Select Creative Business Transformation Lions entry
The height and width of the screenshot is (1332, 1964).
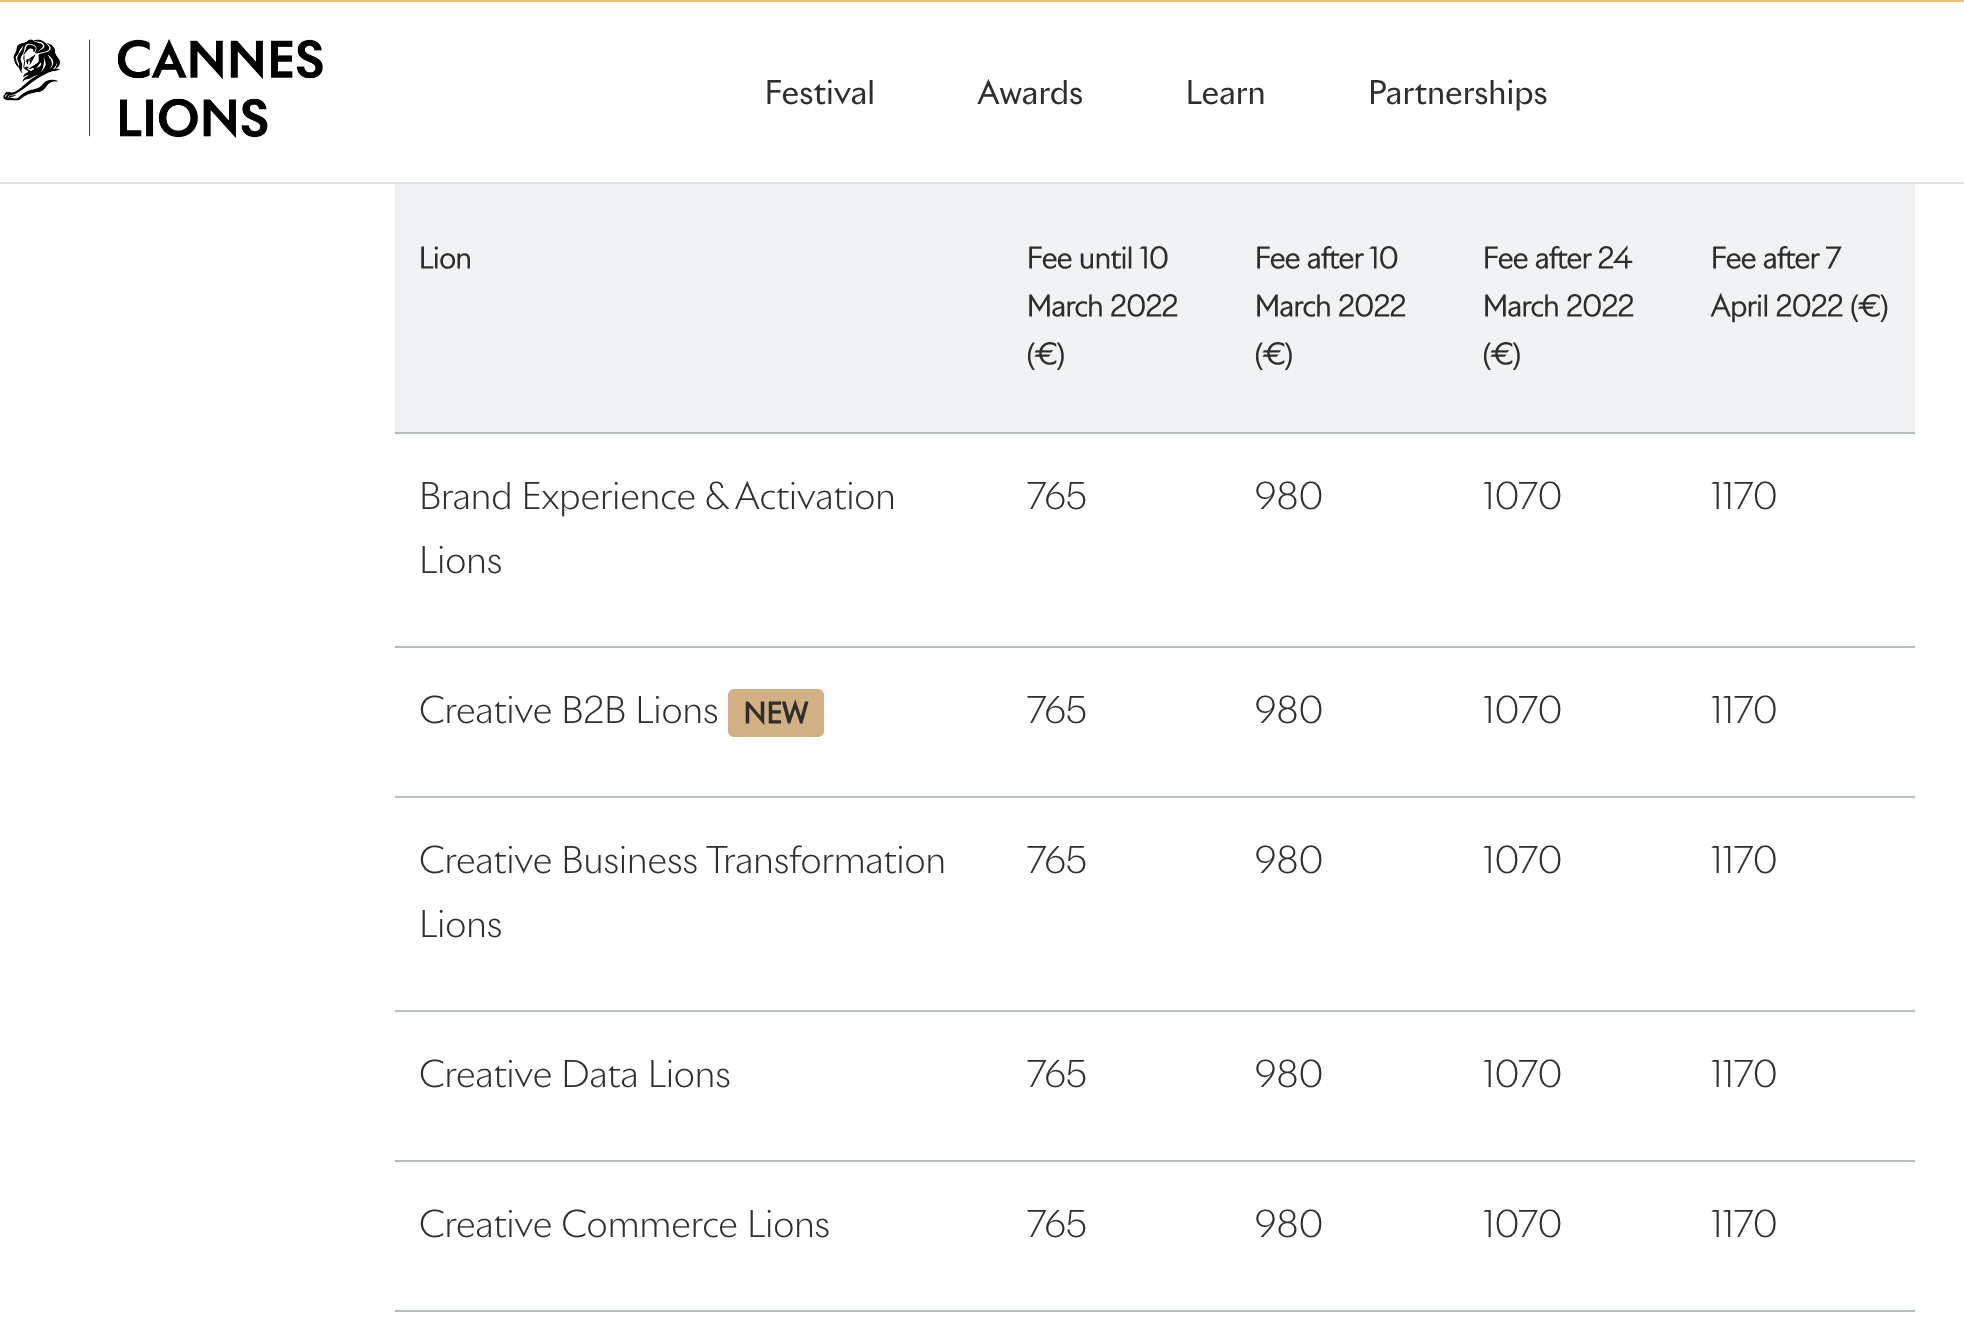(x=681, y=892)
